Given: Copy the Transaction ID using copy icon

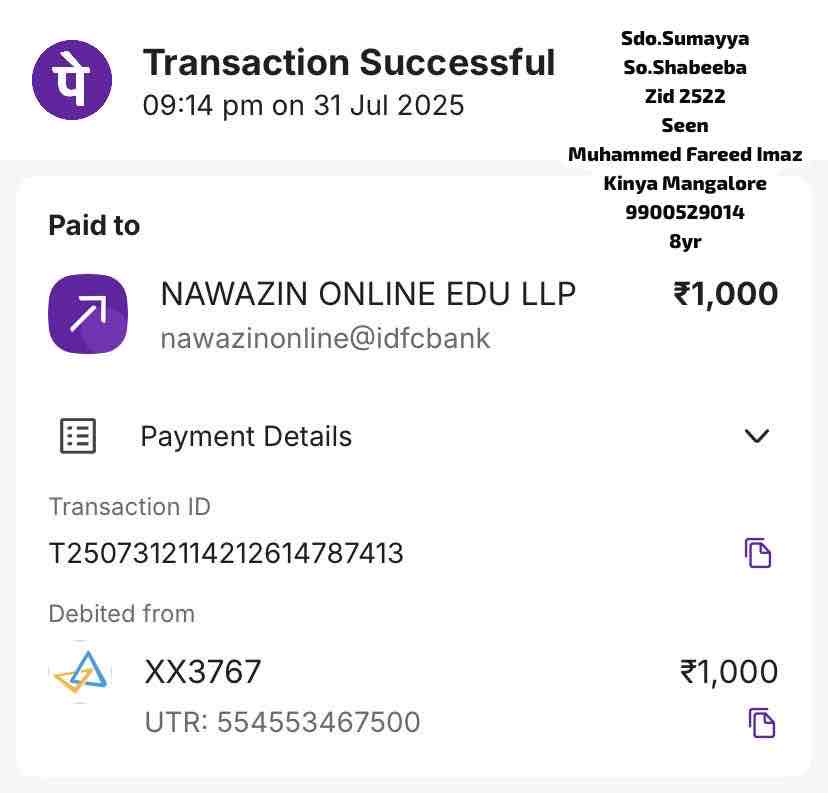Looking at the screenshot, I should click(758, 552).
